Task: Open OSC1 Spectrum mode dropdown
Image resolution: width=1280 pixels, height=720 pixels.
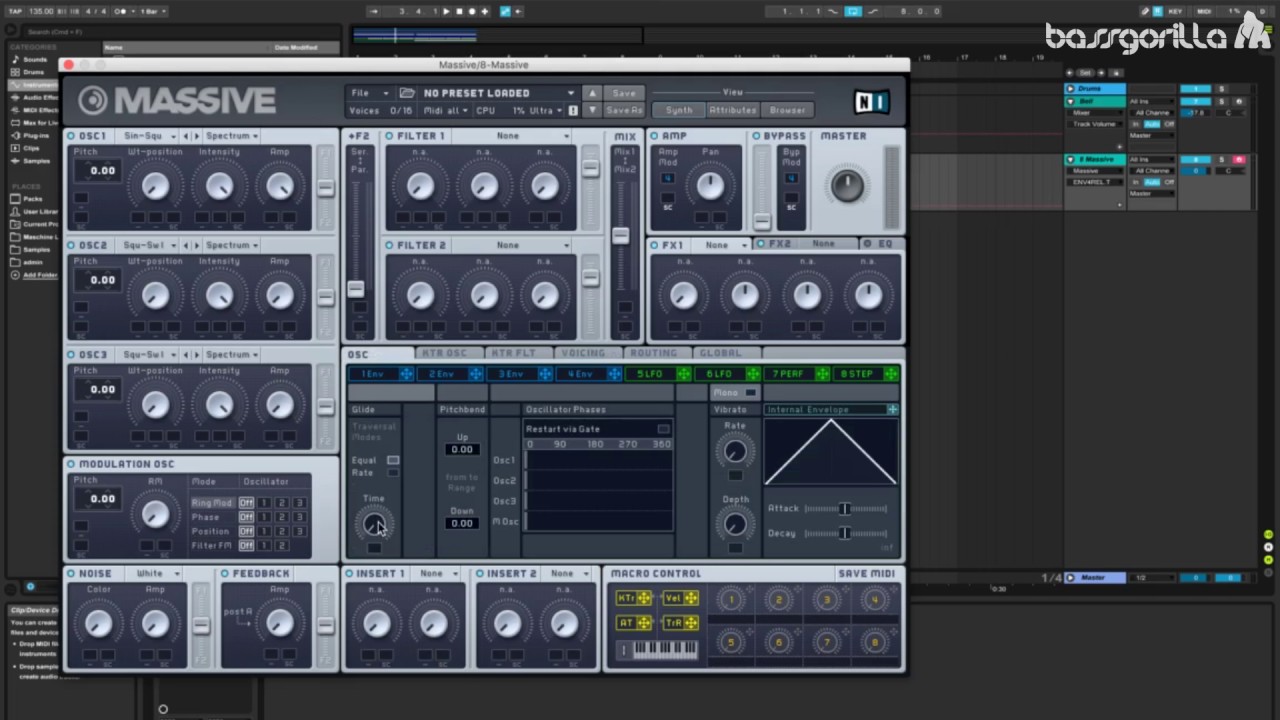Action: [233, 136]
